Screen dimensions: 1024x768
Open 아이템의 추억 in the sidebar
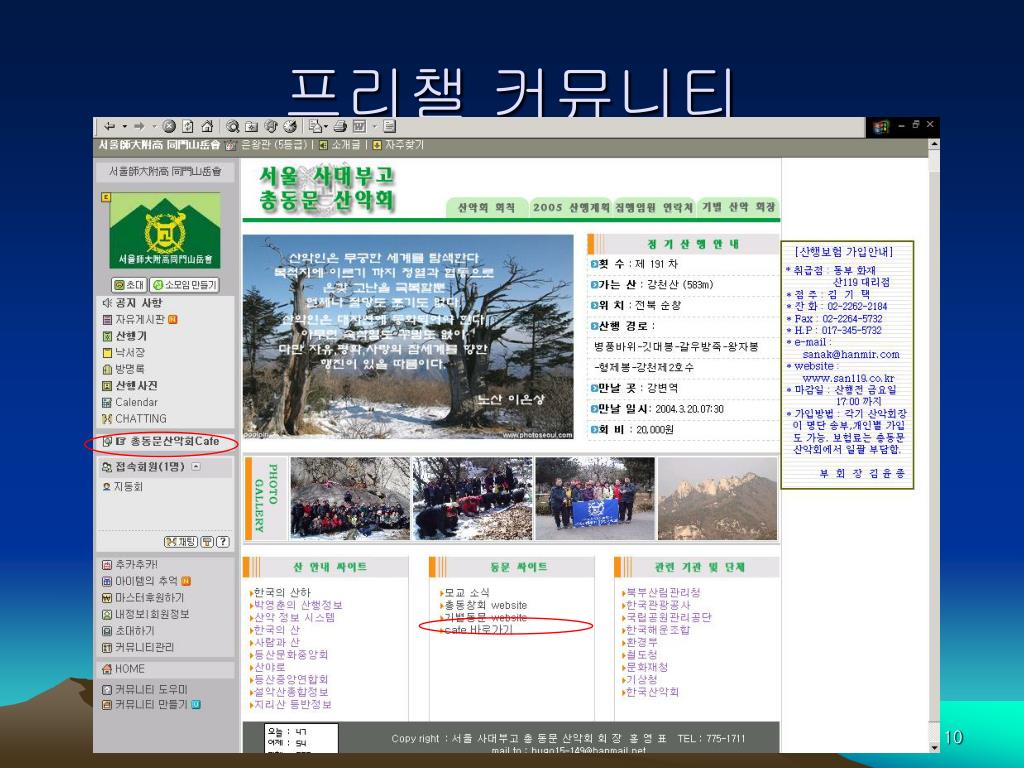pyautogui.click(x=146, y=581)
